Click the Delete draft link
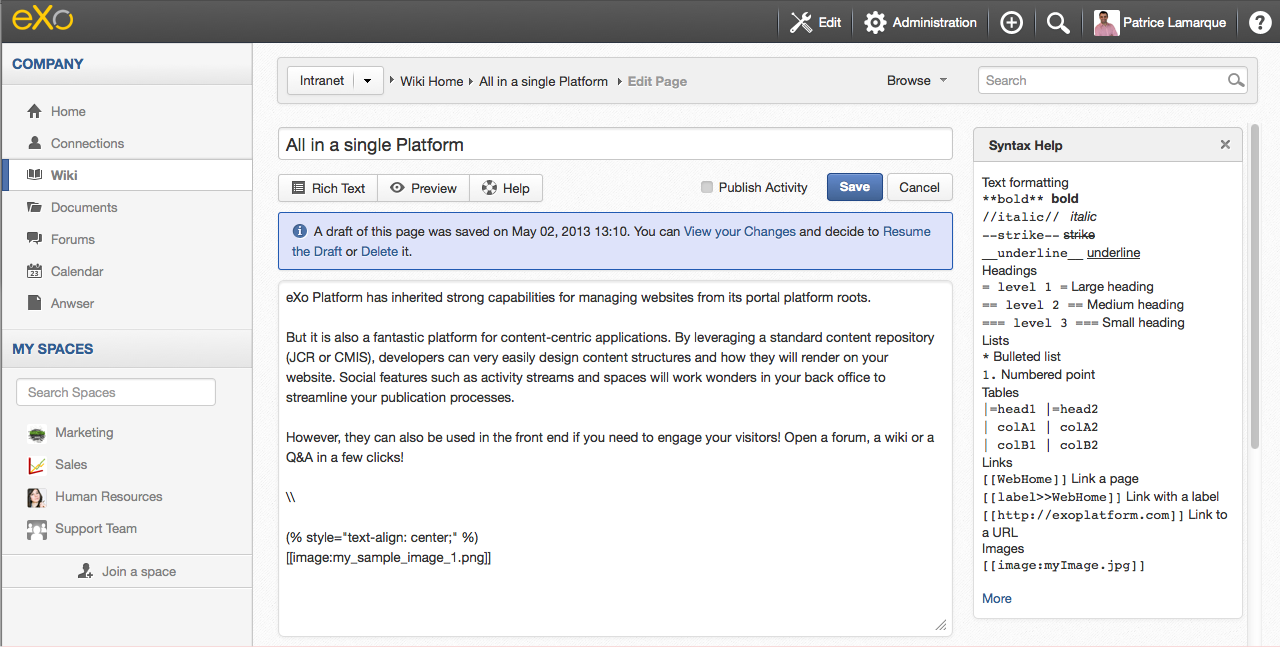The width and height of the screenshot is (1280, 647). pyautogui.click(x=380, y=251)
